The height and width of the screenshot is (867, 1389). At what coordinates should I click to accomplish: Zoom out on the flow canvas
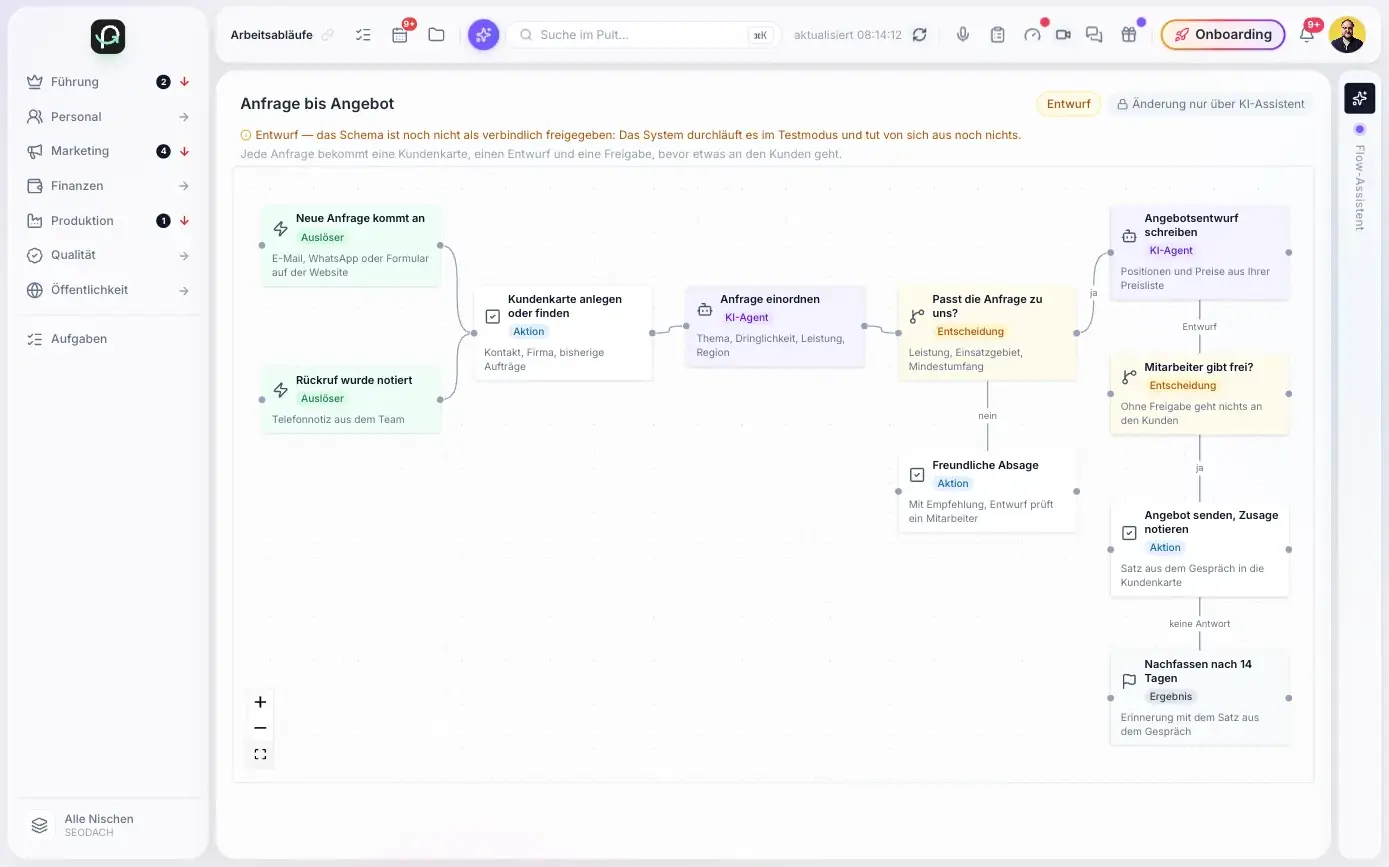coord(260,728)
